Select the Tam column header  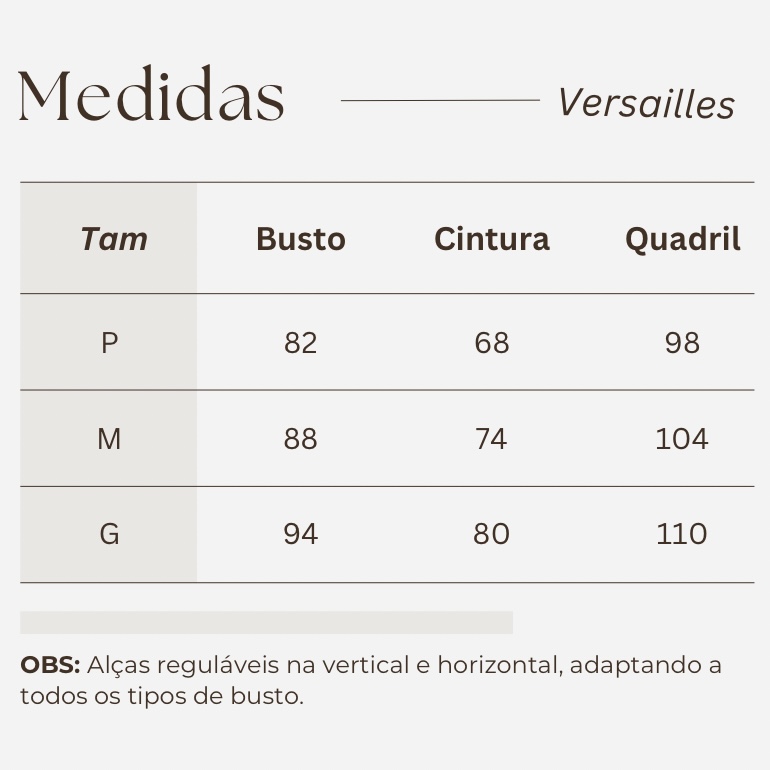pyautogui.click(x=114, y=239)
